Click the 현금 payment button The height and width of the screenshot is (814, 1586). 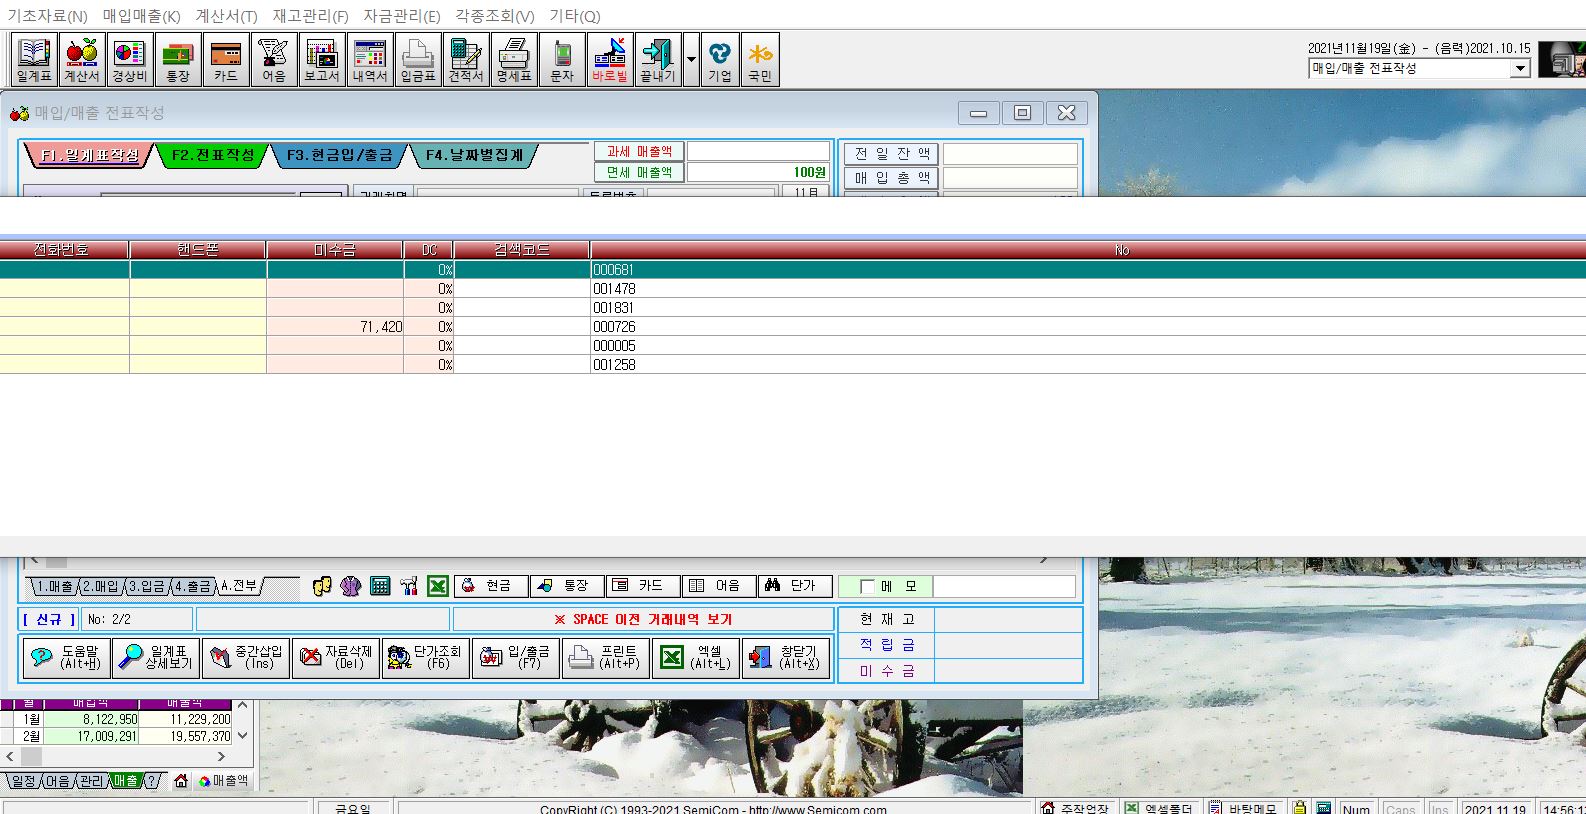pyautogui.click(x=490, y=586)
